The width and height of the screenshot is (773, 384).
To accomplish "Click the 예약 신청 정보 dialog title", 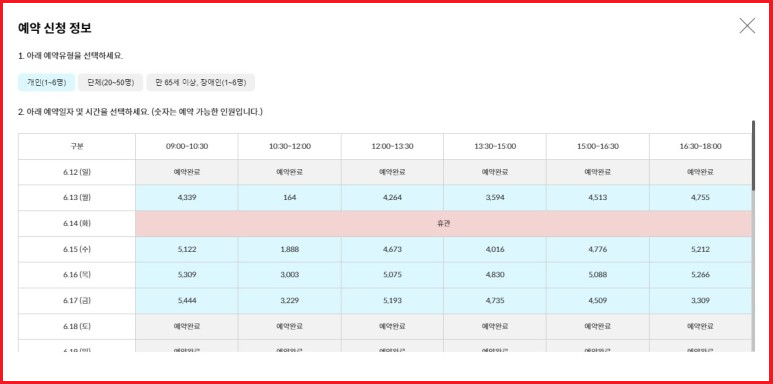I will (x=54, y=28).
